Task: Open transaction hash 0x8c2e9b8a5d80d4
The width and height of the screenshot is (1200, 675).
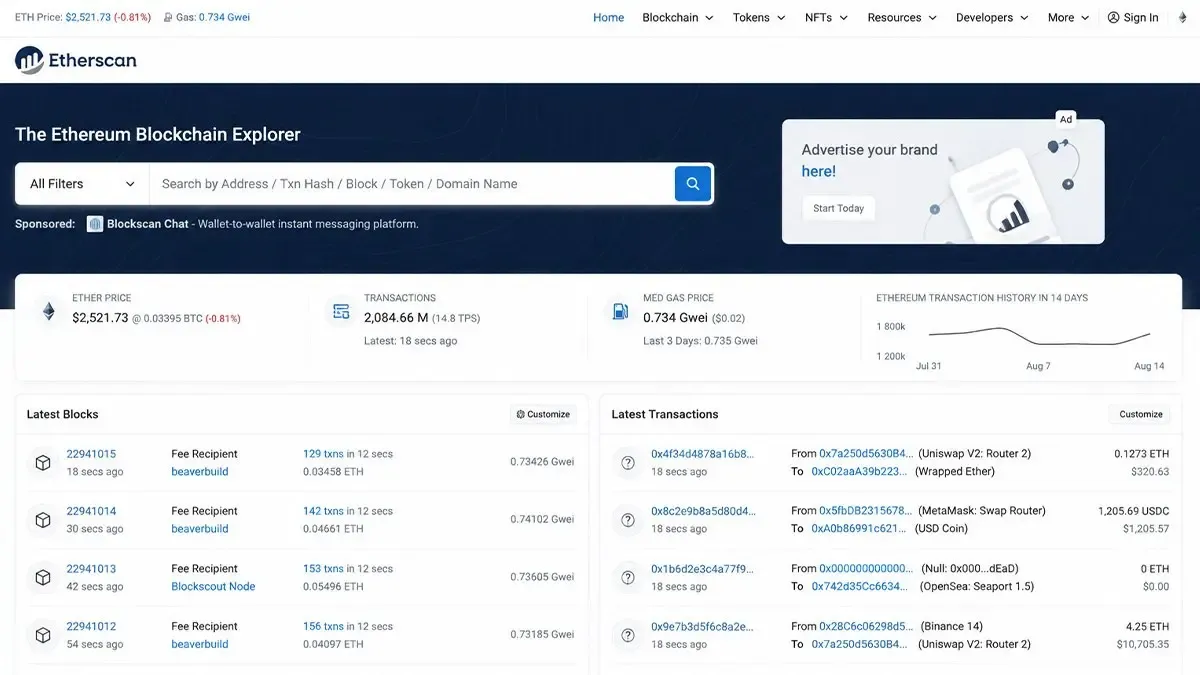Action: click(x=702, y=511)
